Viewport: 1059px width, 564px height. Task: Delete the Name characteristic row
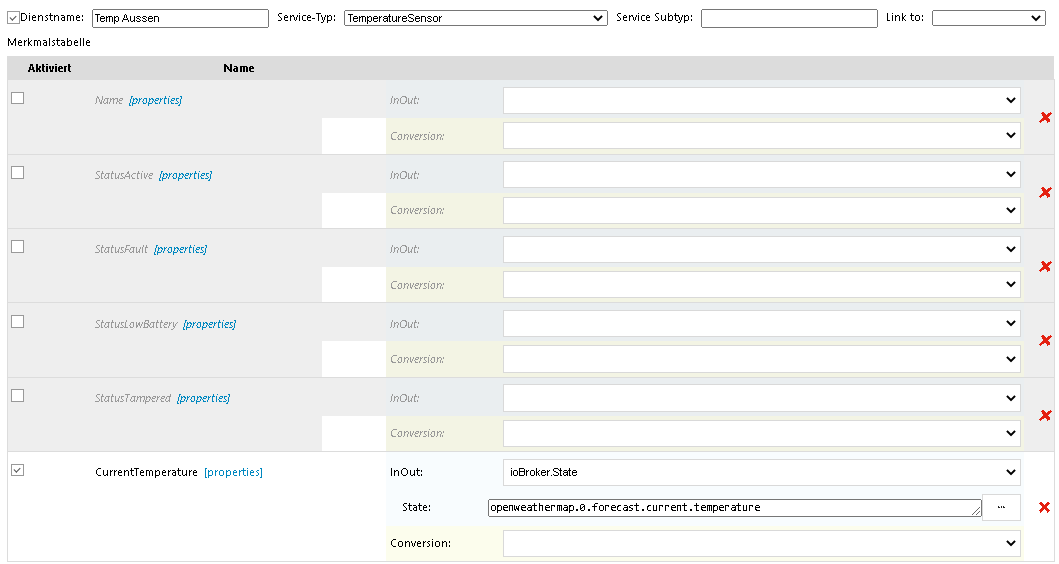[x=1045, y=117]
